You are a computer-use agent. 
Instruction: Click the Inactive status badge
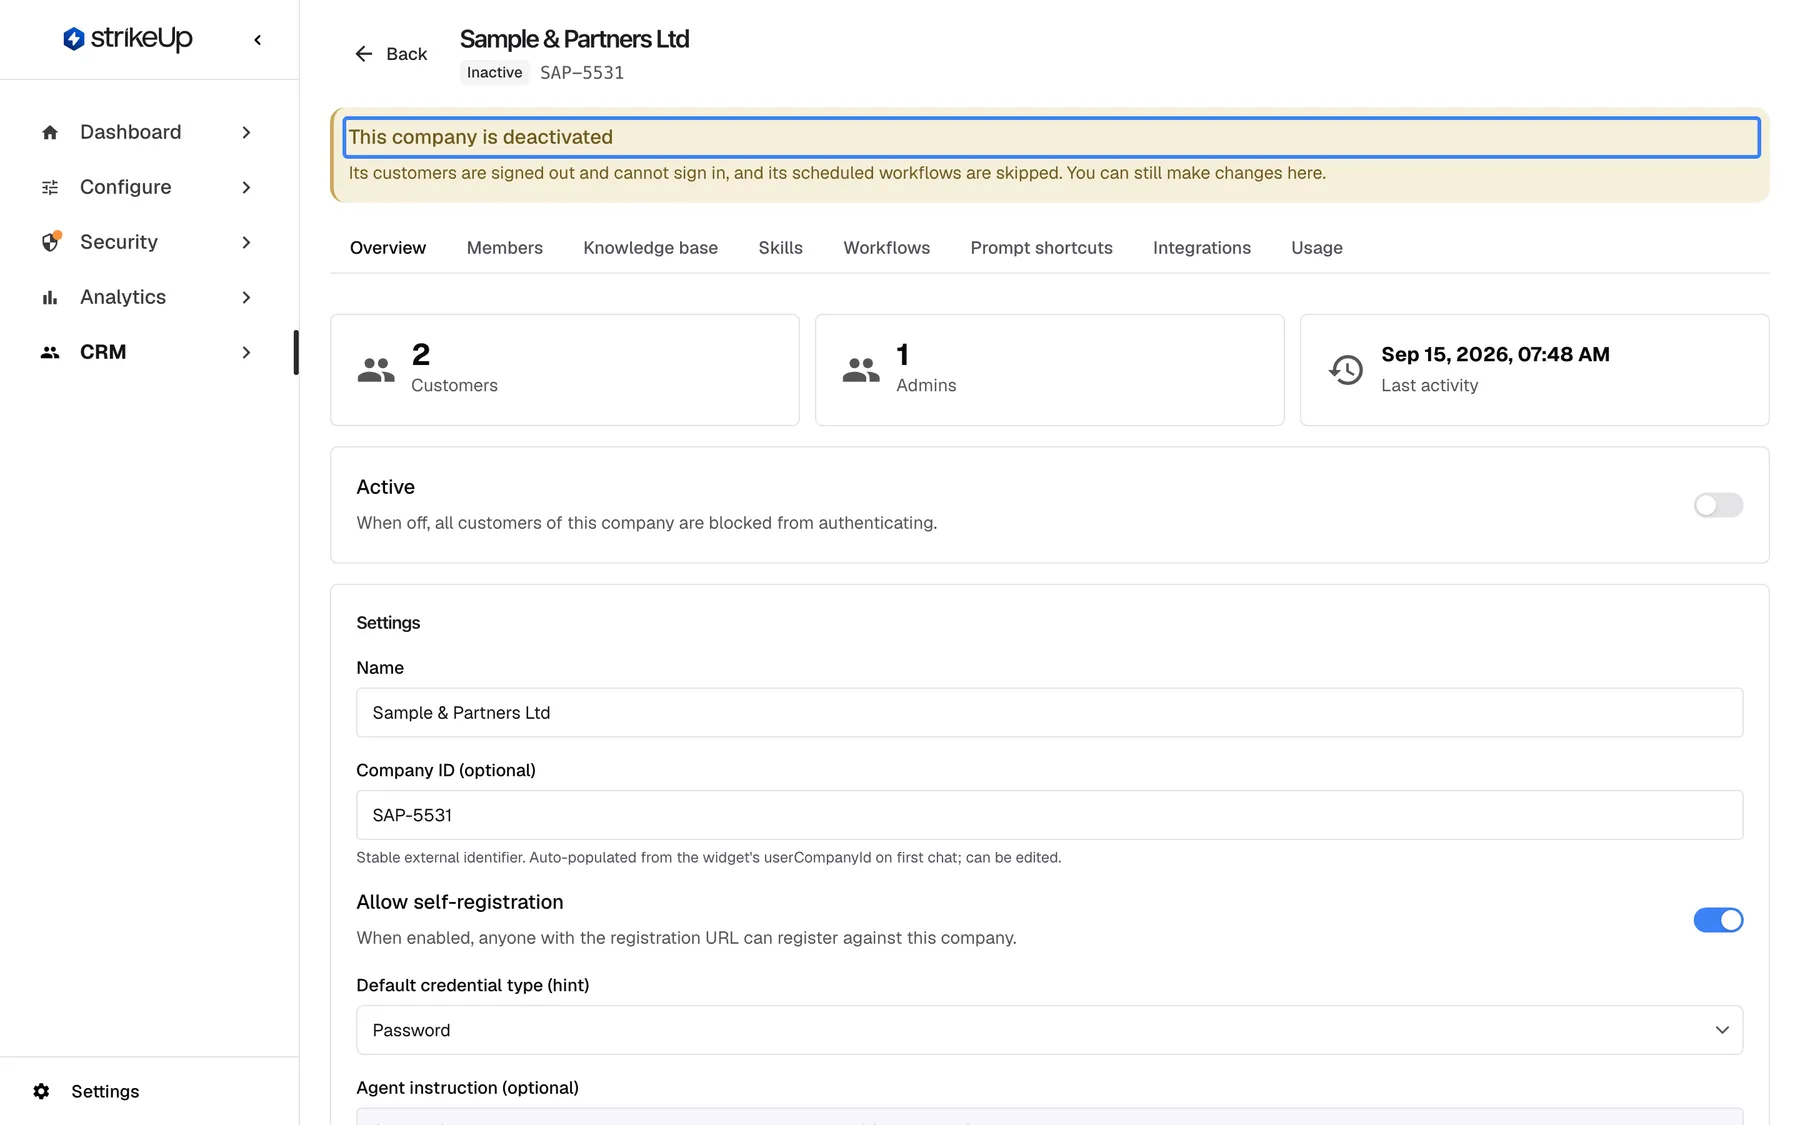point(494,72)
